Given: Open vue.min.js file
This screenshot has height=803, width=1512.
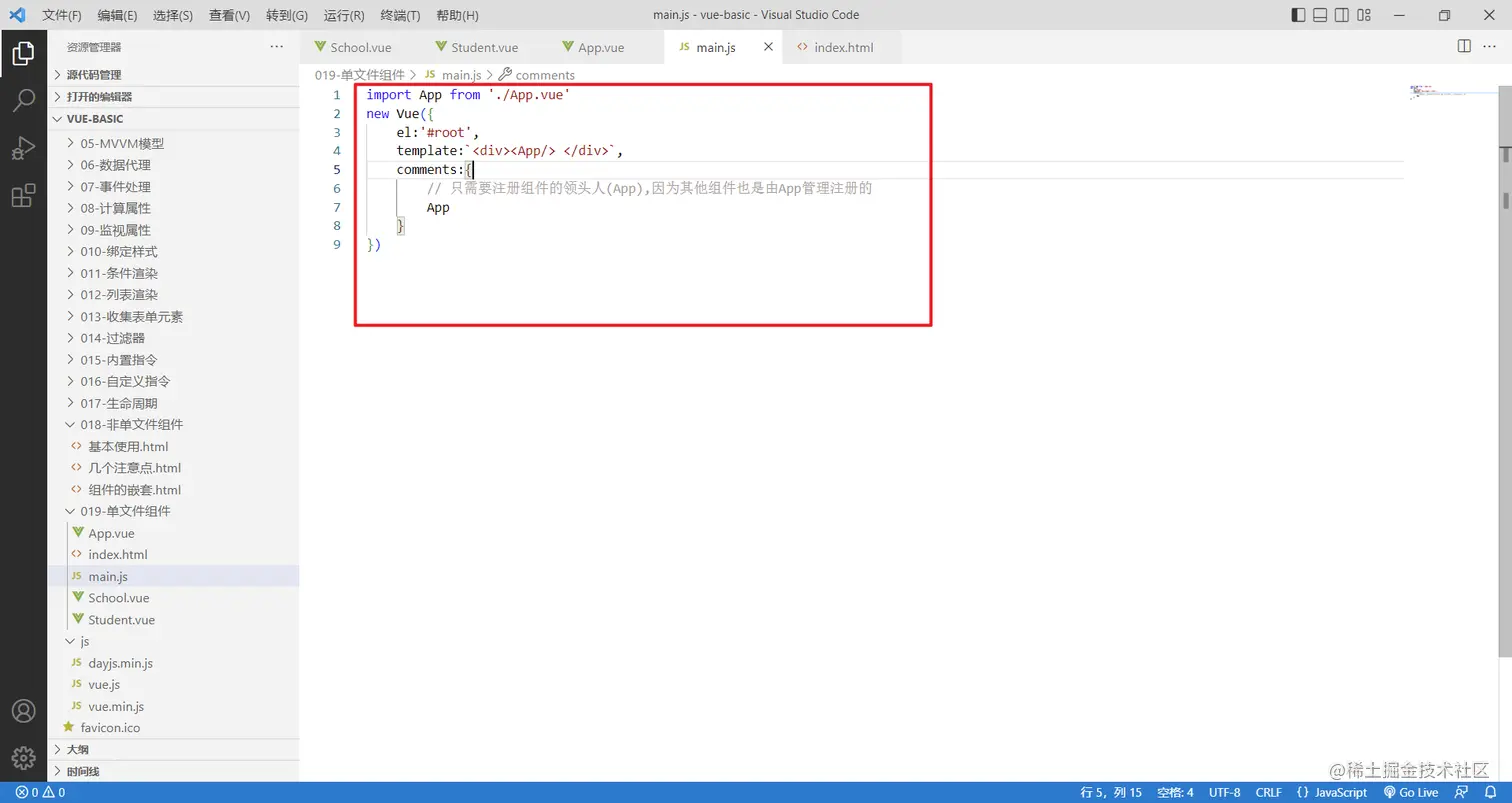Looking at the screenshot, I should pyautogui.click(x=173, y=706).
